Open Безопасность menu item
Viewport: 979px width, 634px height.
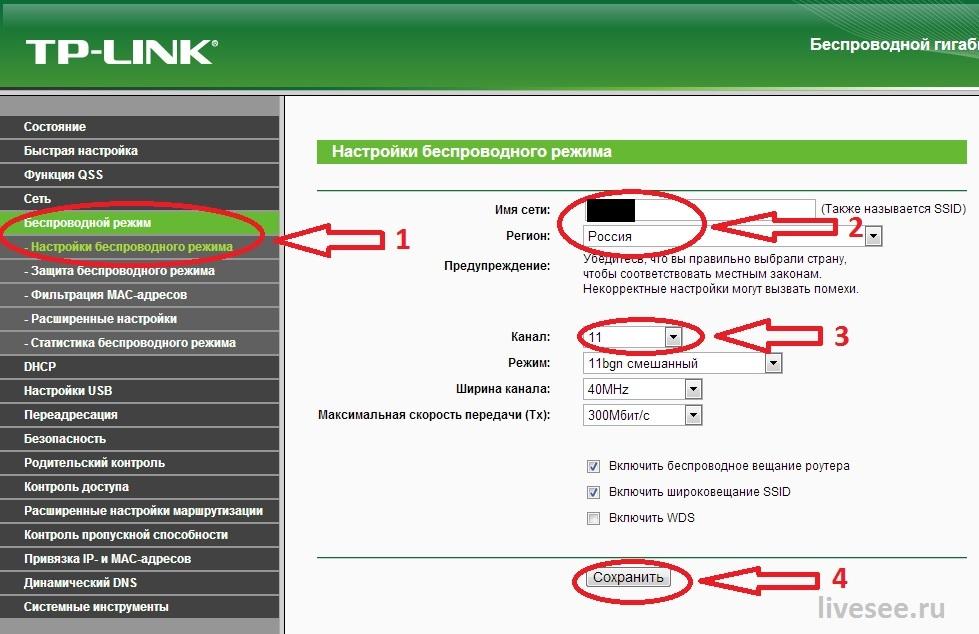point(139,439)
